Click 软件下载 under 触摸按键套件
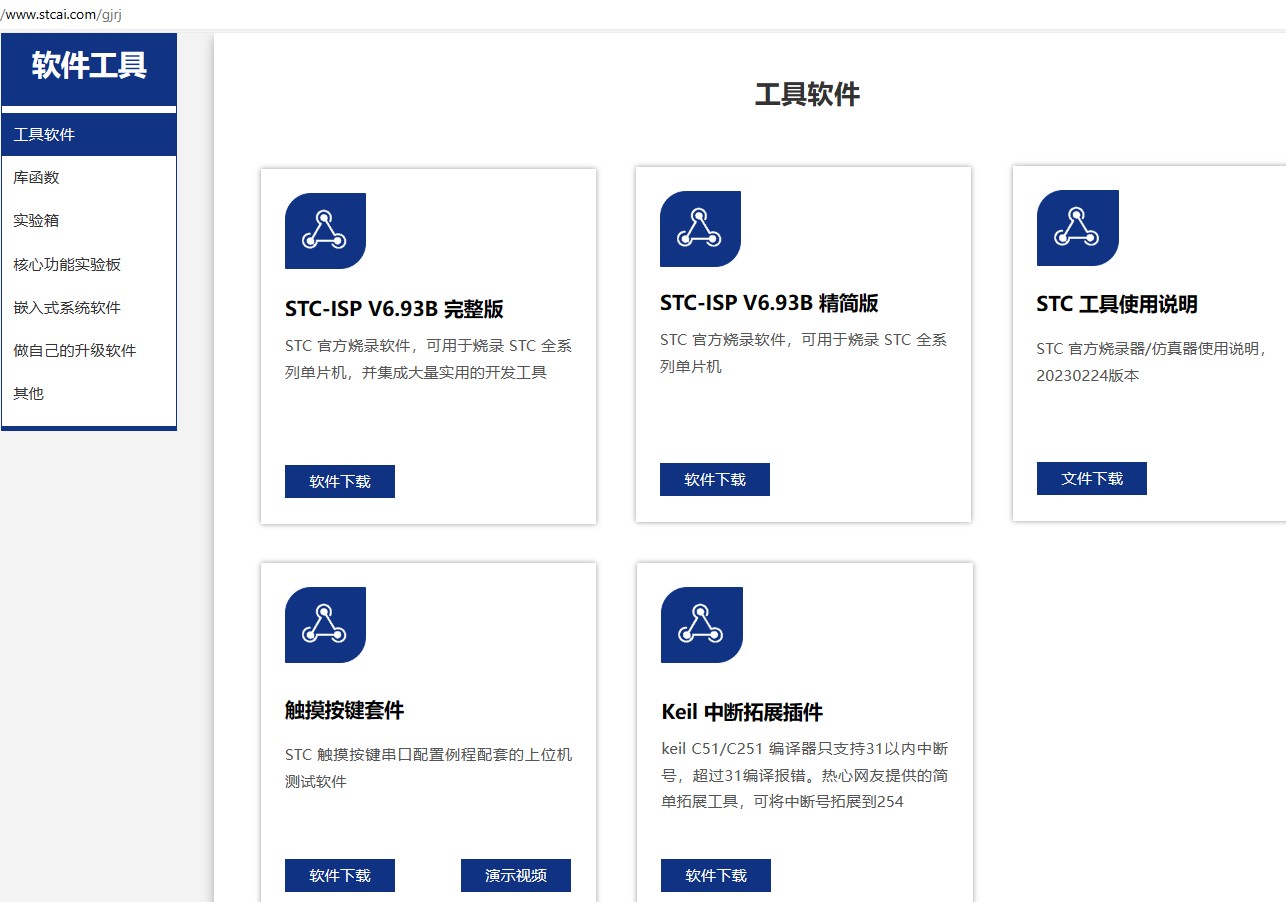 point(340,875)
